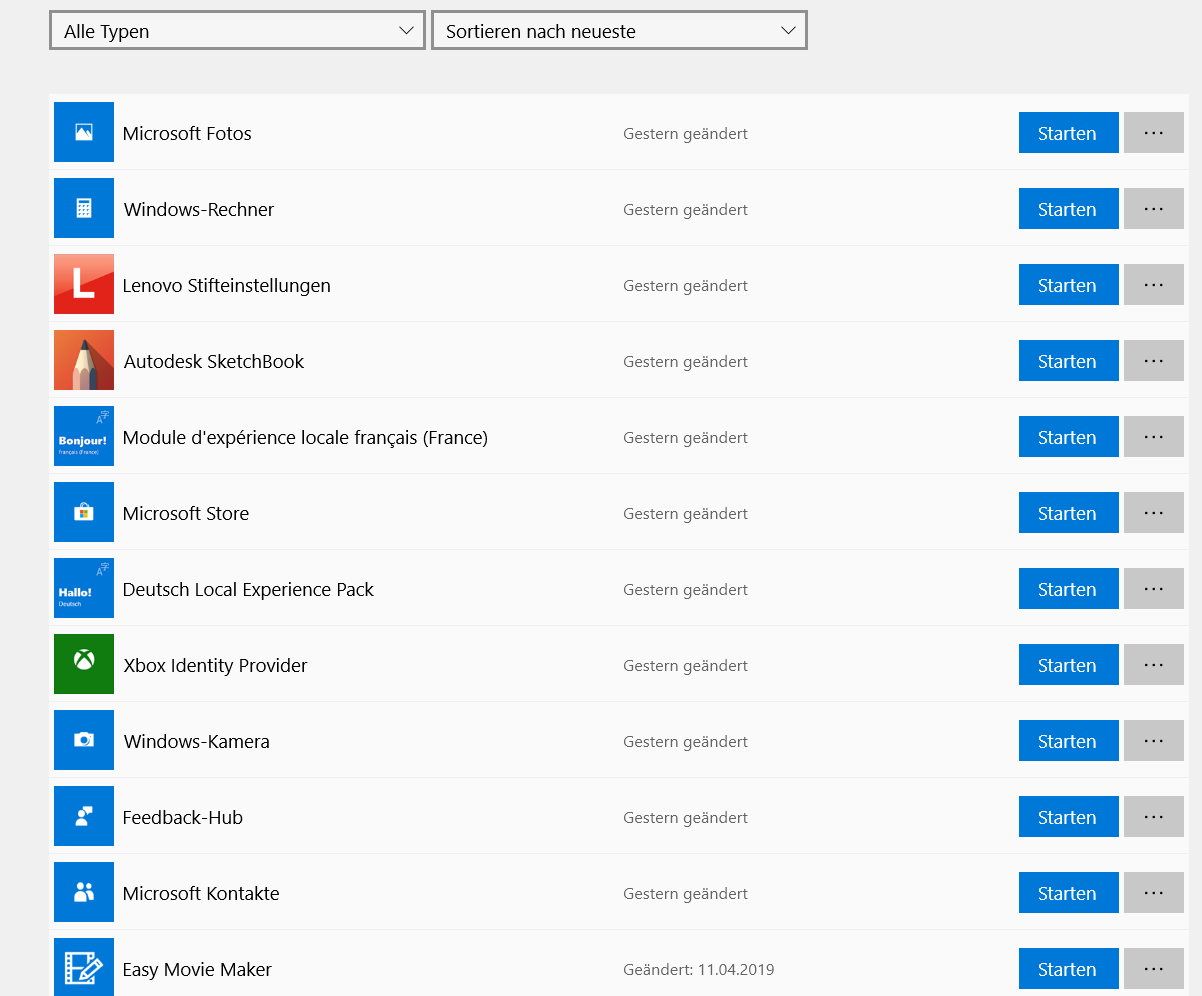This screenshot has height=996, width=1202.
Task: Click the Feedback-Hub icon
Action: (84, 816)
